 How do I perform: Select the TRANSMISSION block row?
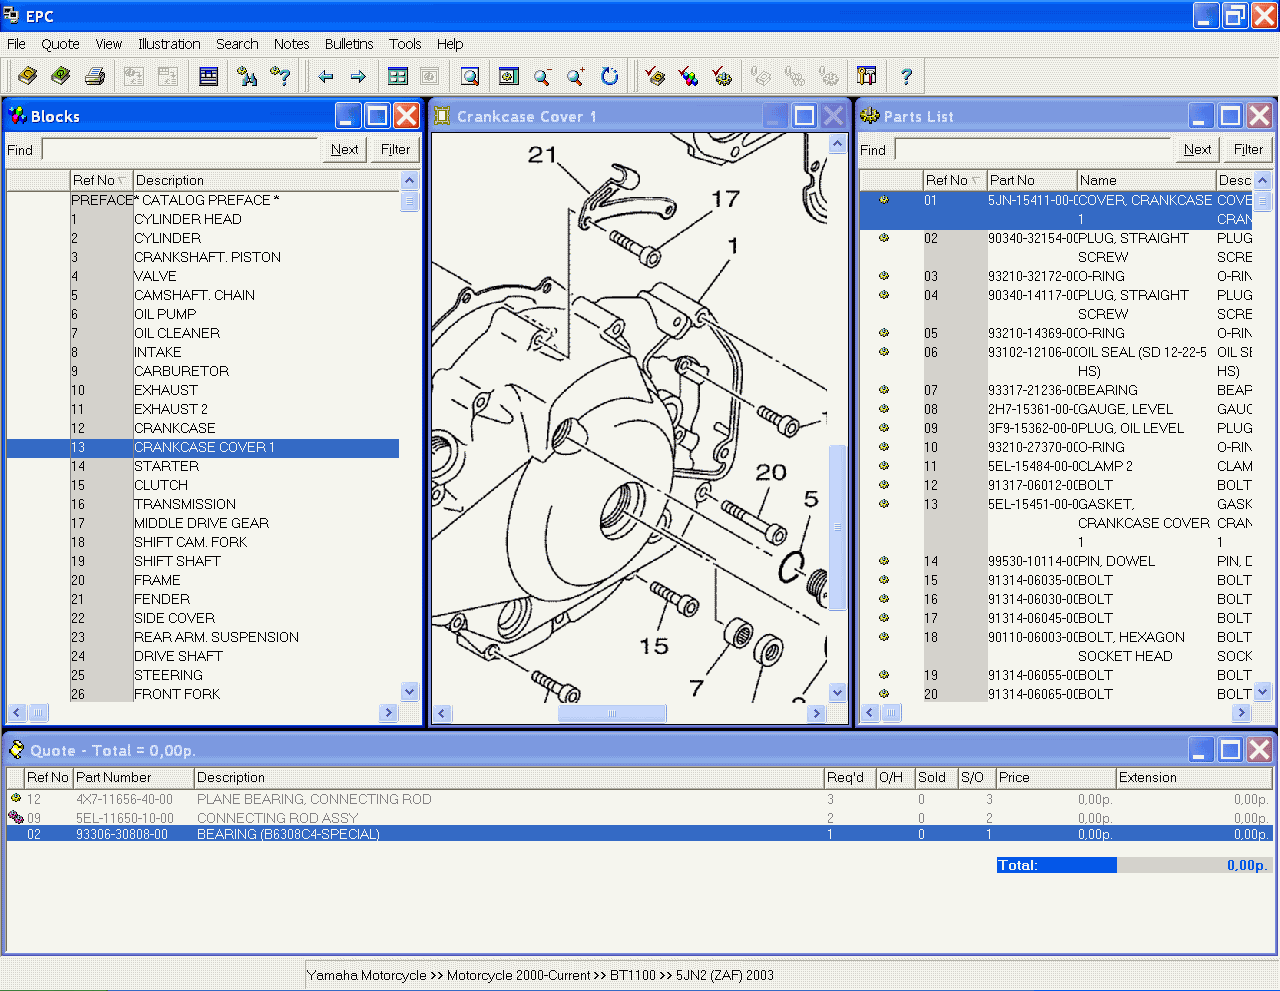(203, 504)
